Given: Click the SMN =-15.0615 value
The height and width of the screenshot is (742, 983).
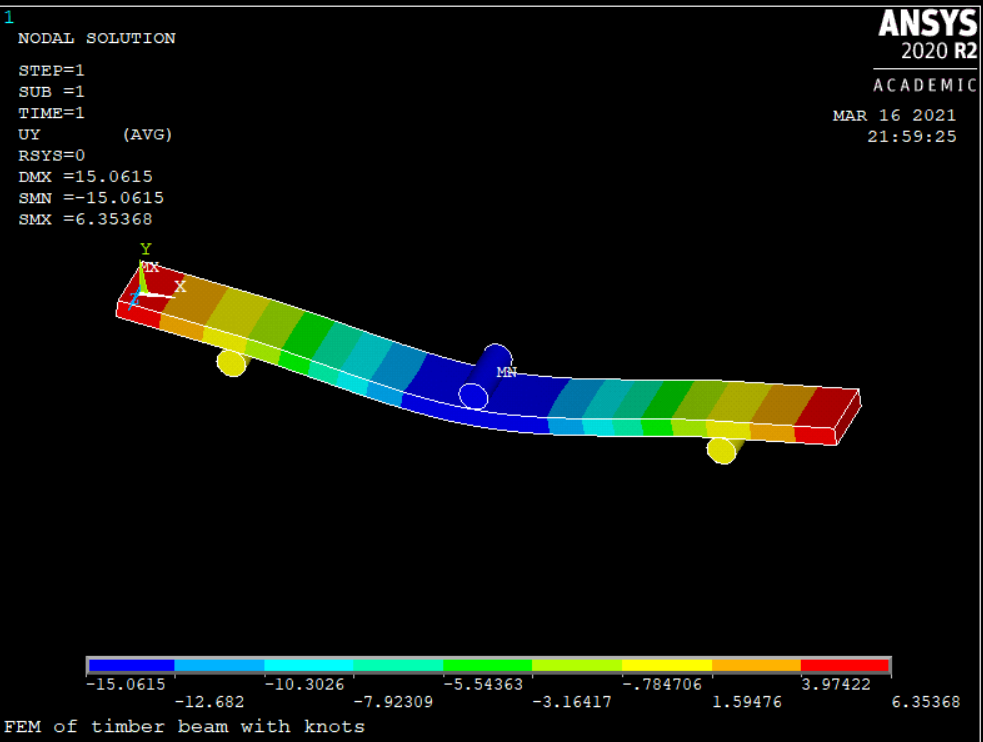Looking at the screenshot, I should (x=91, y=198).
